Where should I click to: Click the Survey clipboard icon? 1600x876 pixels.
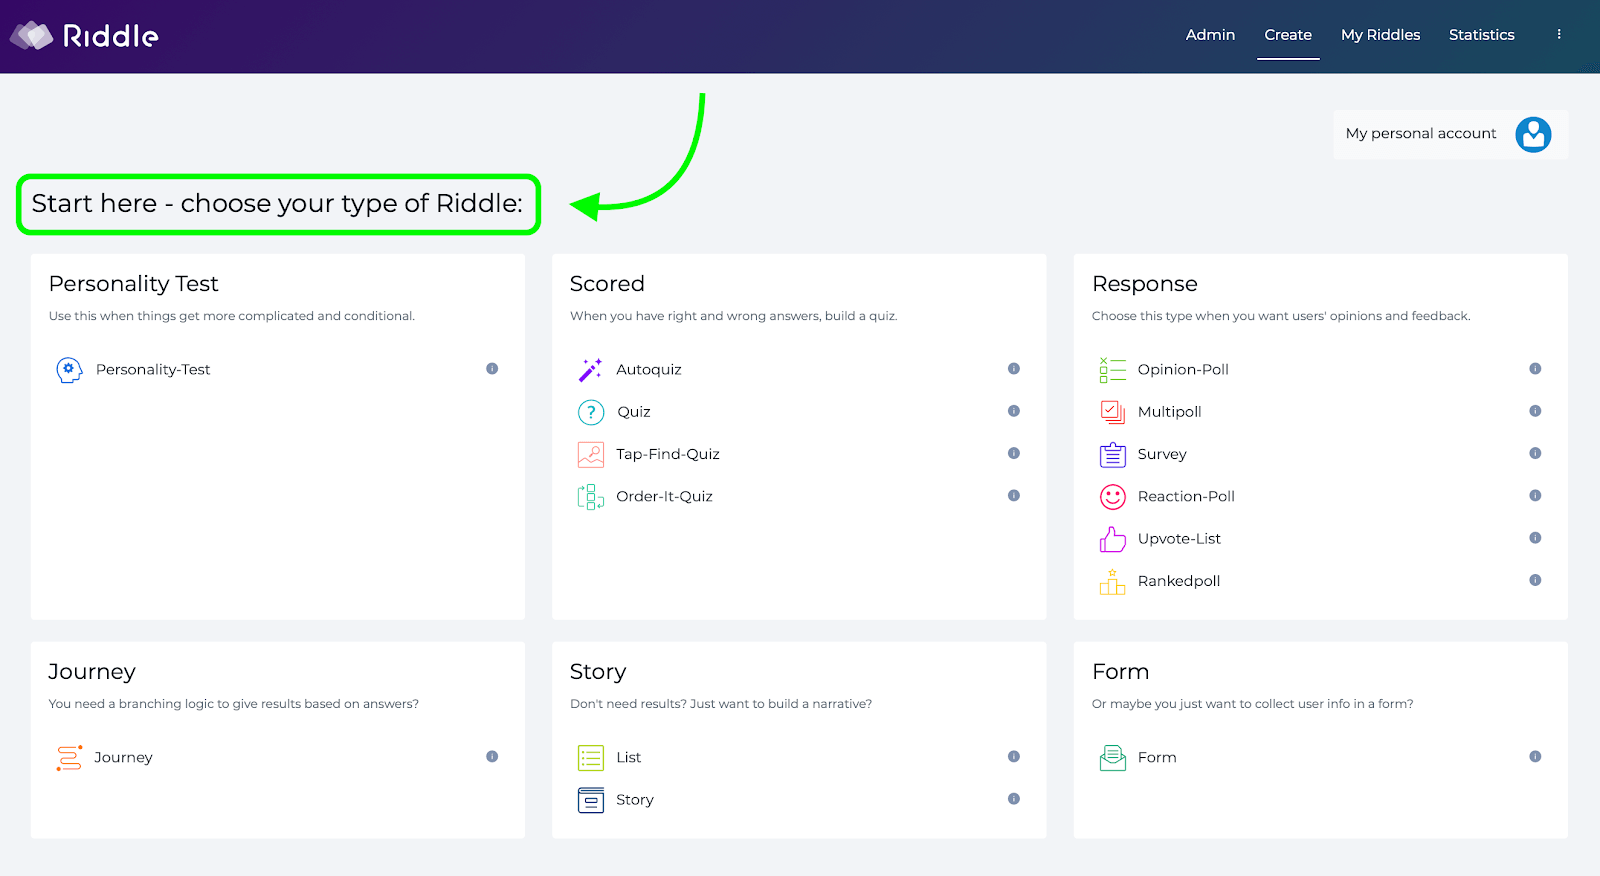(1113, 455)
